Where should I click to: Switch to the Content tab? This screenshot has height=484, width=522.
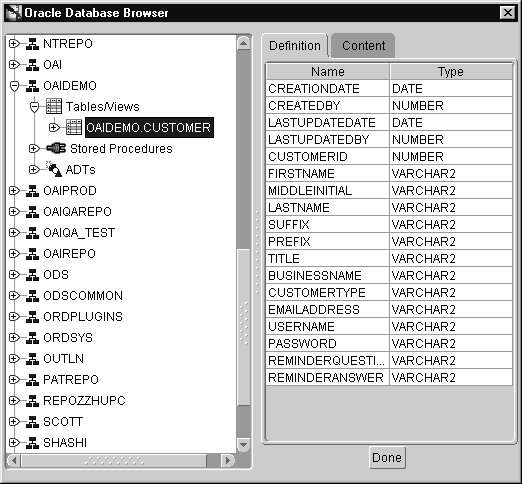[363, 46]
